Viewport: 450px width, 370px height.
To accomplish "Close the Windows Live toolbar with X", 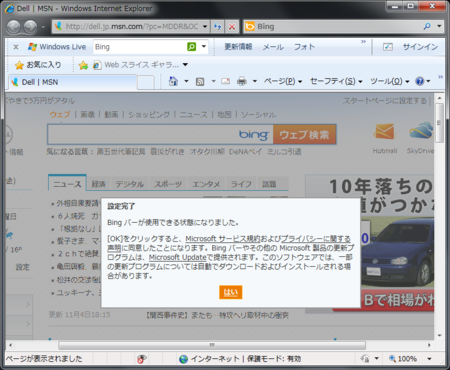I will pos(16,47).
